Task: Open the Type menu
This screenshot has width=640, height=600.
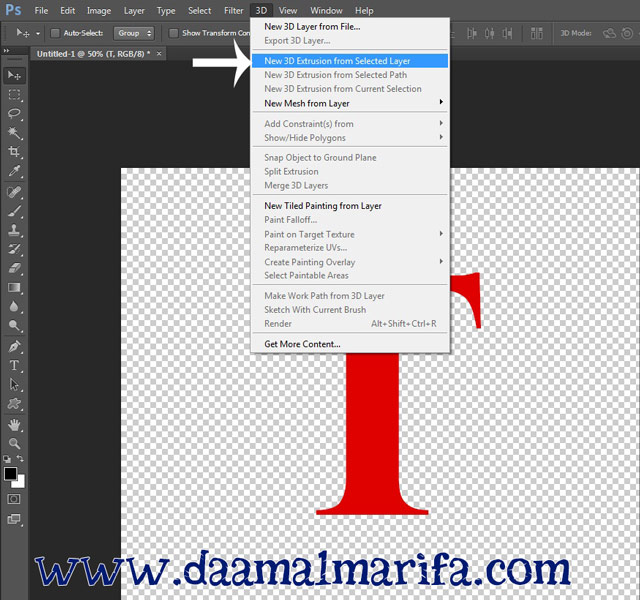Action: pos(166,11)
